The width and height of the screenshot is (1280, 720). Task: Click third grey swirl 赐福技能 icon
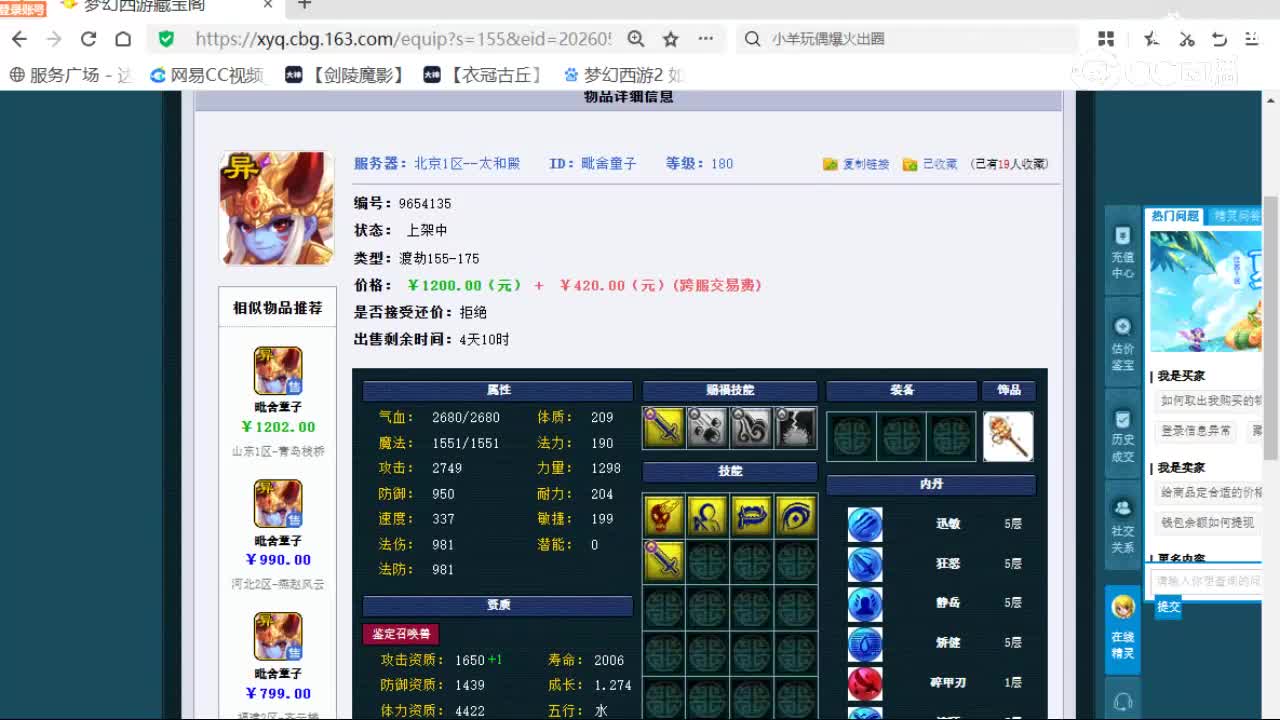tap(751, 428)
